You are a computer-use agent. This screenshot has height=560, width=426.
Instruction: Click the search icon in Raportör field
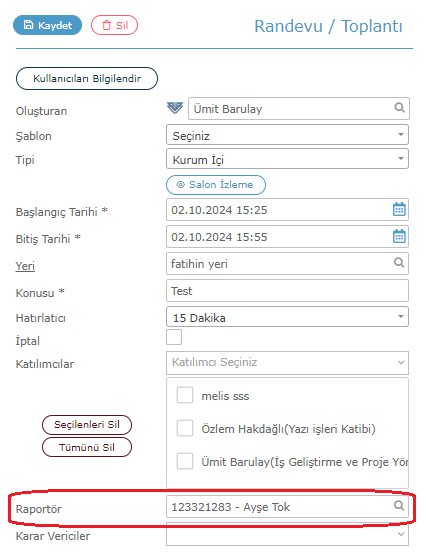[399, 506]
